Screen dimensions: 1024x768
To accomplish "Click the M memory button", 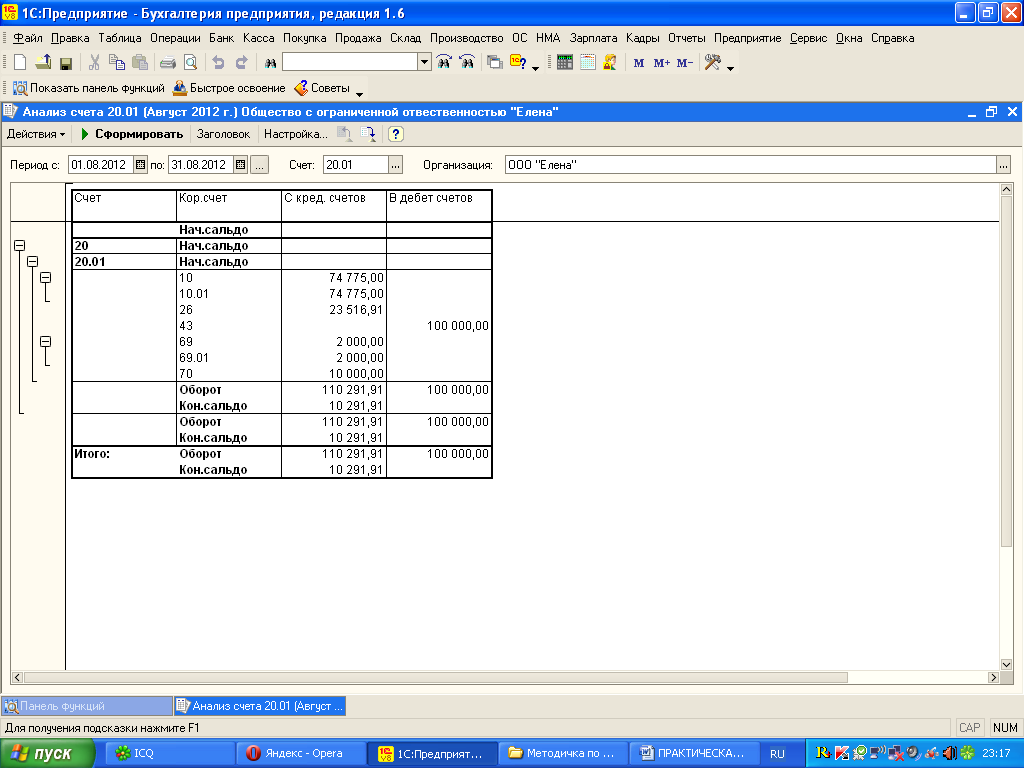I will click(x=639, y=63).
